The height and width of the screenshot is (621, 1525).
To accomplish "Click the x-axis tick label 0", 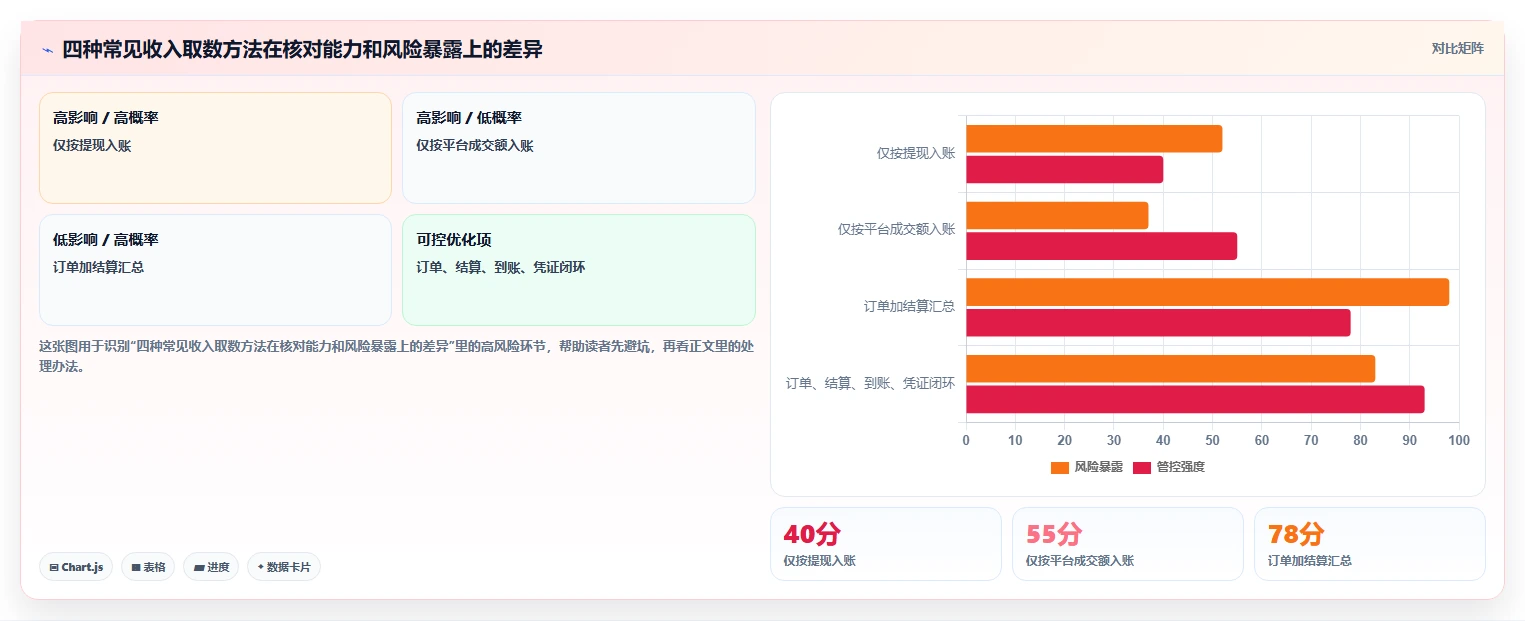I will tap(966, 440).
